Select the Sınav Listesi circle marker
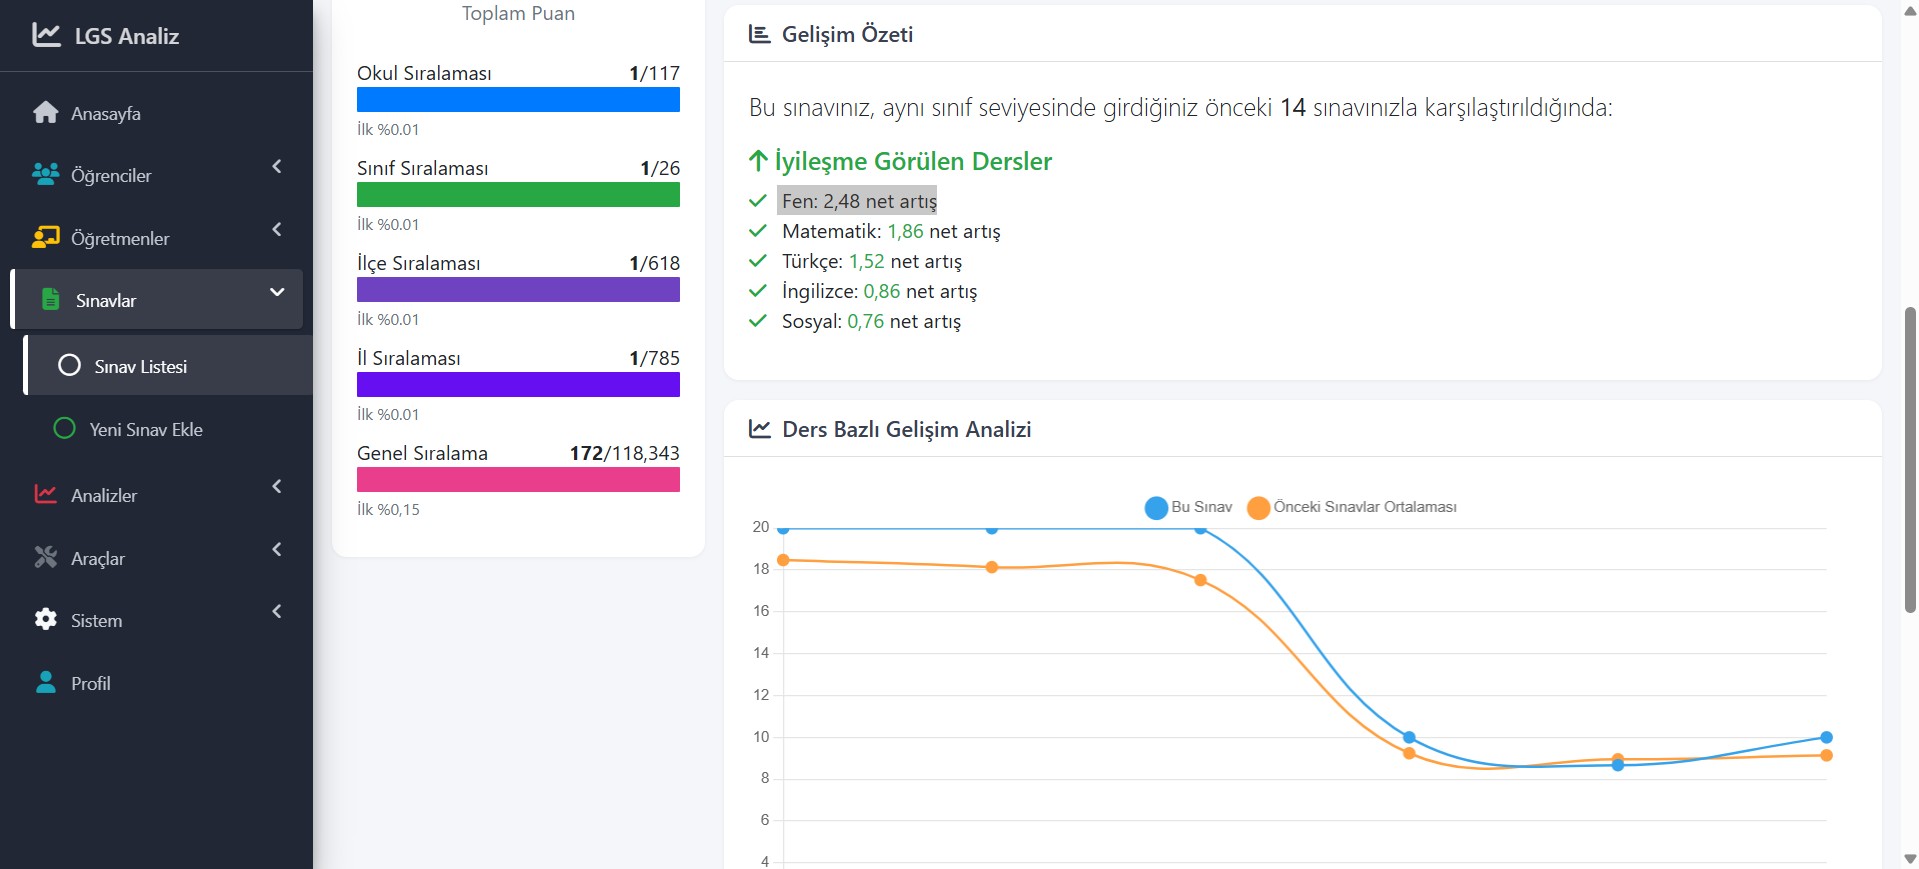Viewport: 1919px width, 869px height. tap(69, 366)
